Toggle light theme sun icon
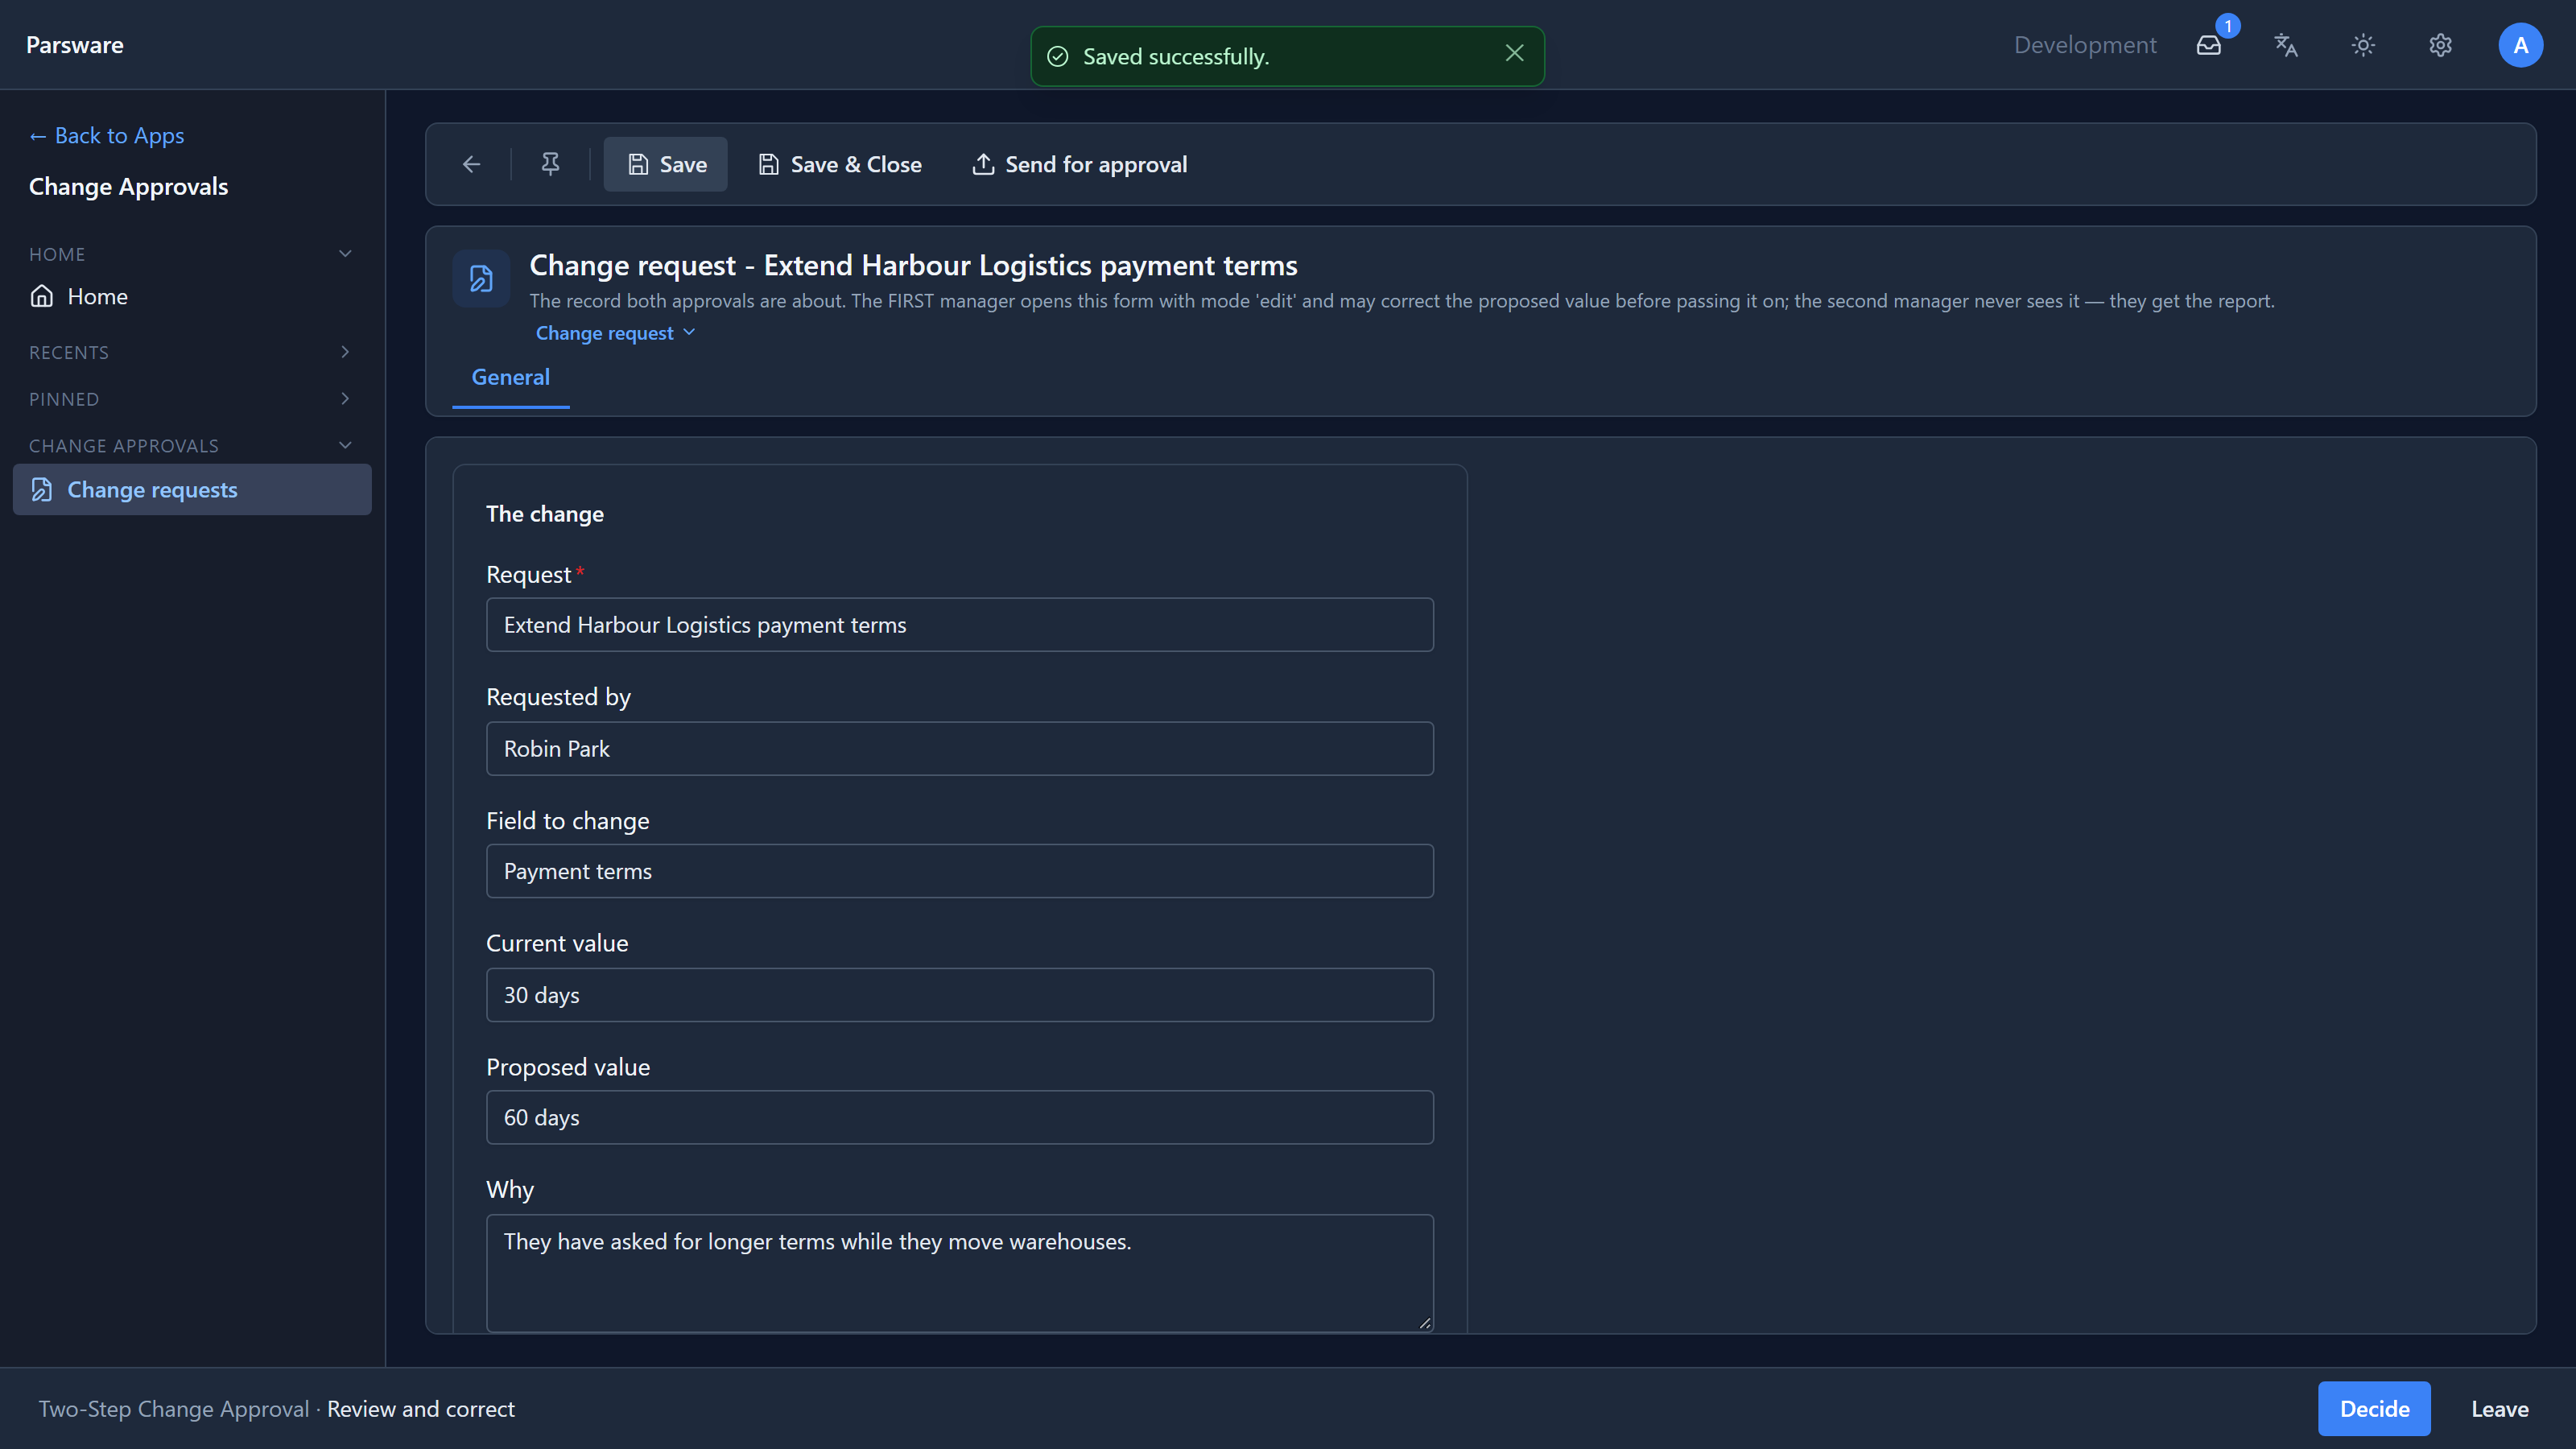Screen dimensions: 2576x1449 click(x=2363, y=45)
